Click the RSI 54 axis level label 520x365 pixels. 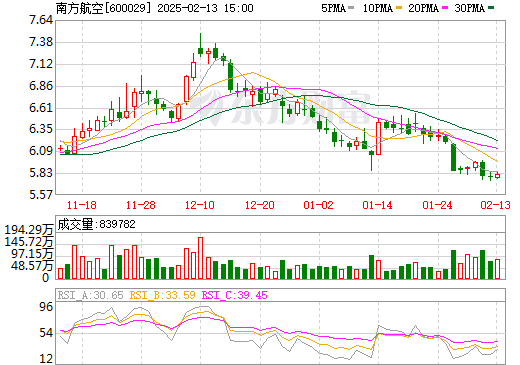46,333
